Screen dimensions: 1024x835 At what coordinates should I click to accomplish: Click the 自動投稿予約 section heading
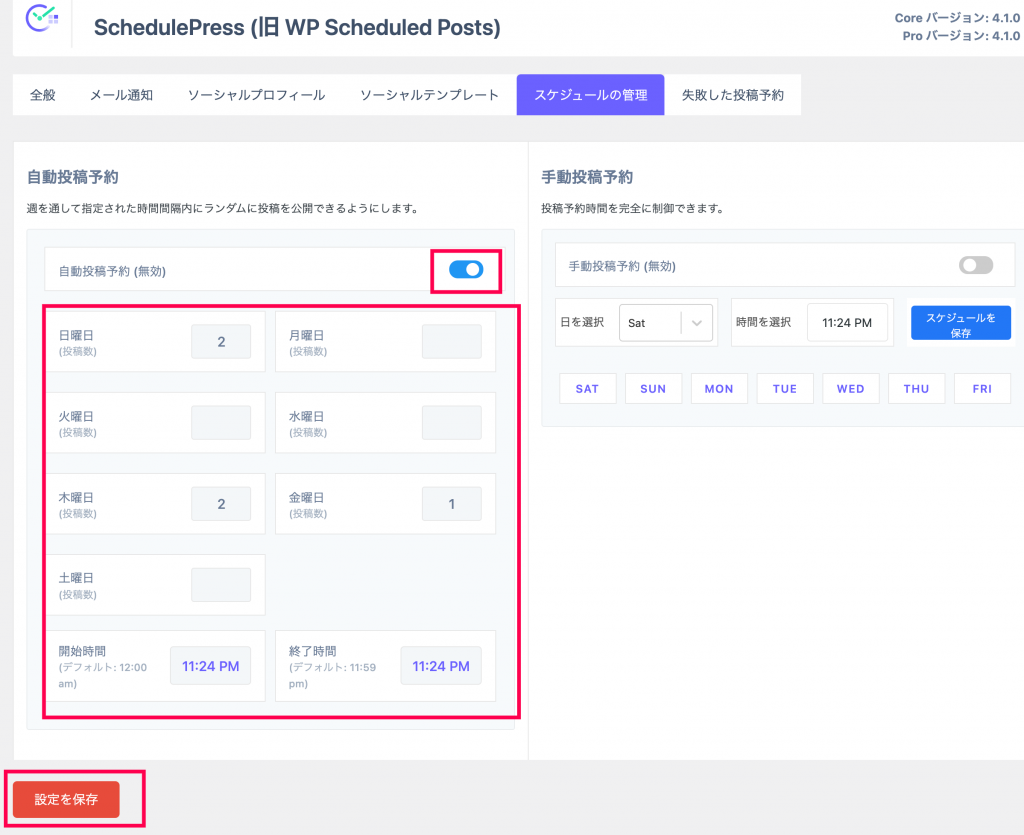pyautogui.click(x=72, y=177)
